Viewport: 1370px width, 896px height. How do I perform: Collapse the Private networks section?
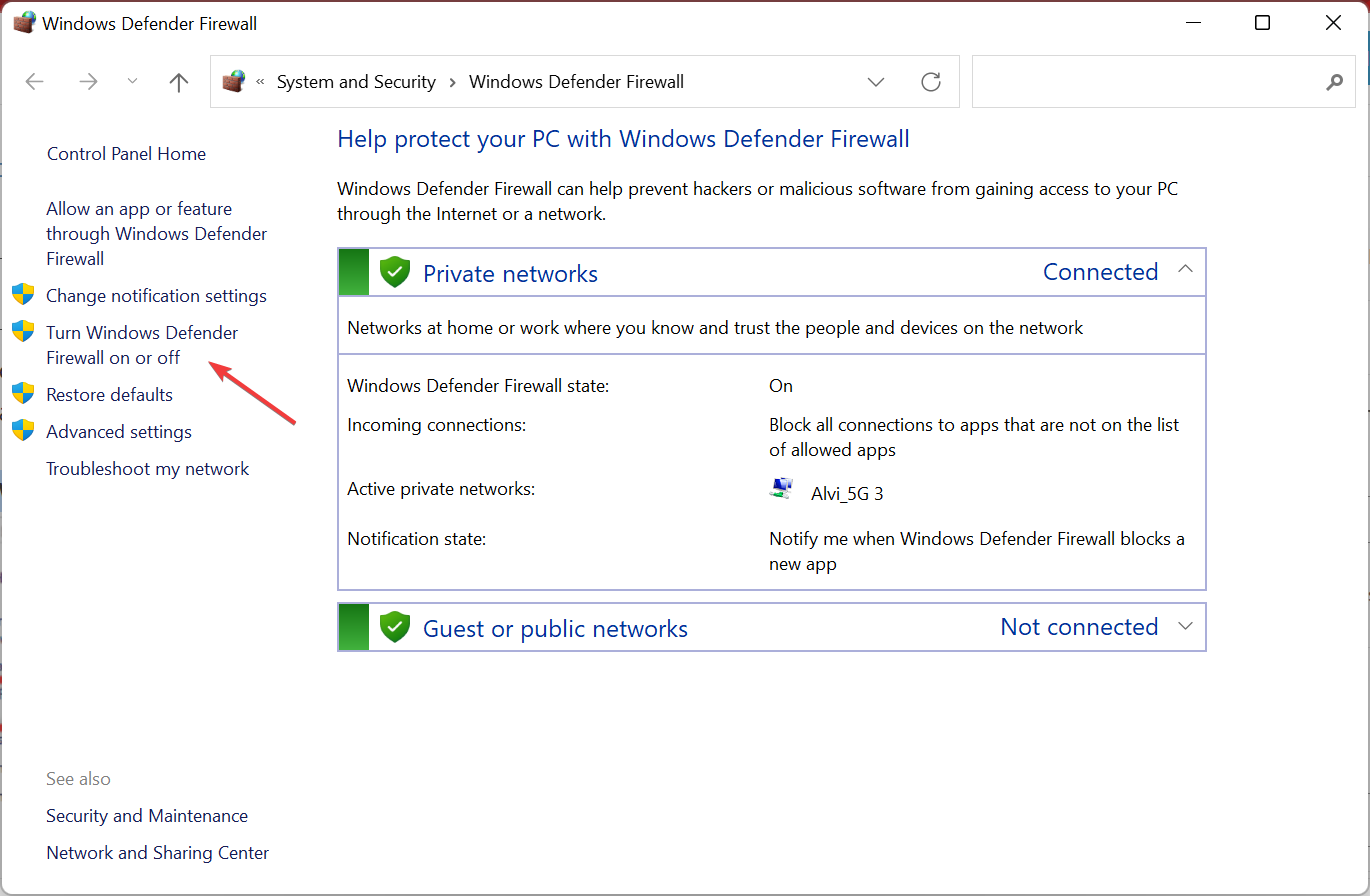1185,269
